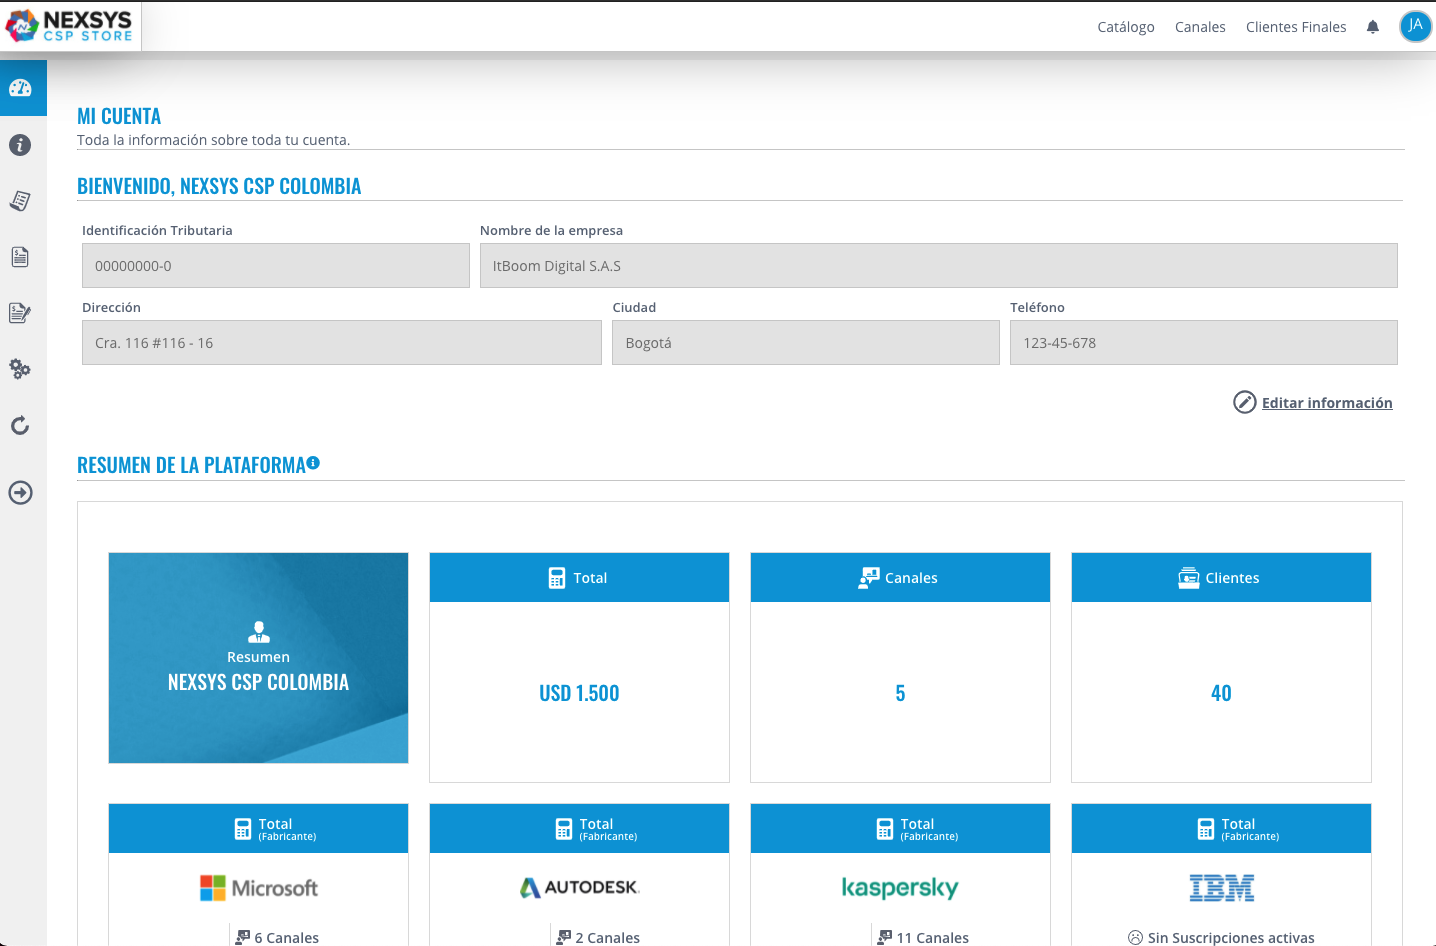1436x946 pixels.
Task: Click info icon beside Resumen de la Plataforma
Action: [x=313, y=463]
